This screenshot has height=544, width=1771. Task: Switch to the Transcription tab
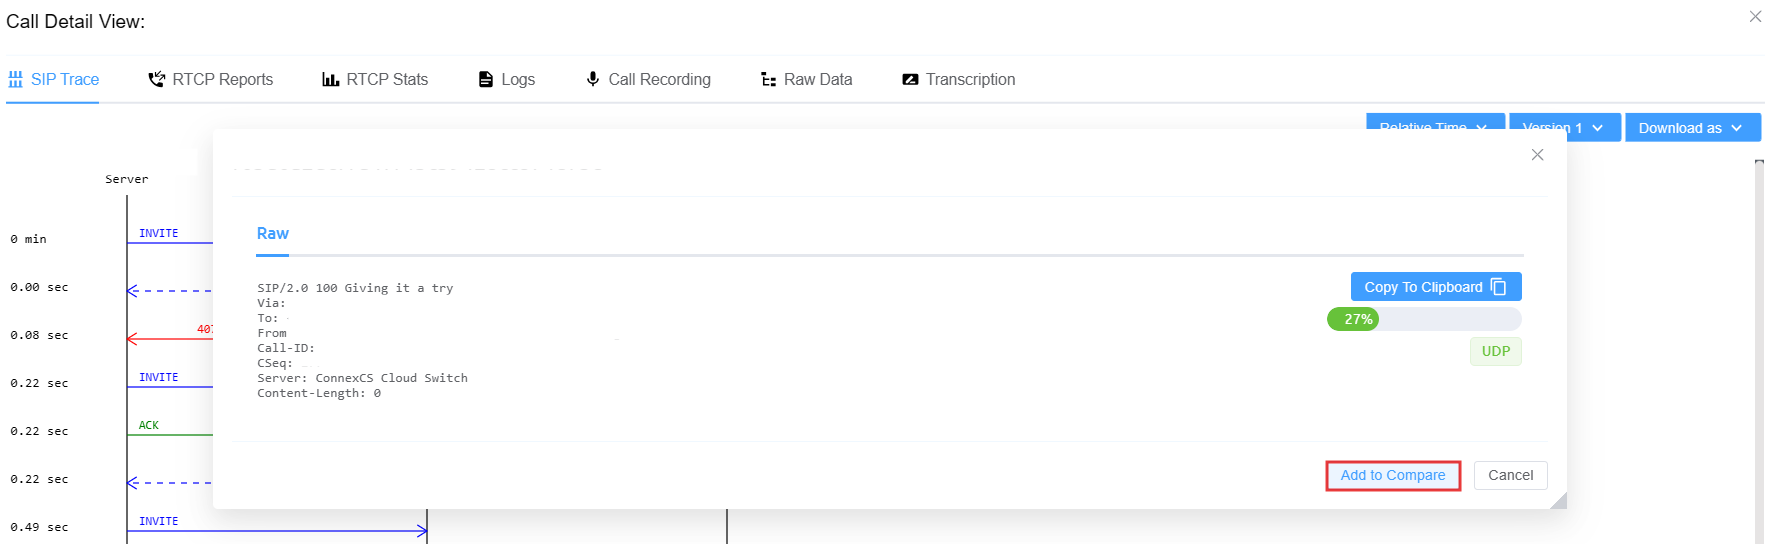coord(958,79)
